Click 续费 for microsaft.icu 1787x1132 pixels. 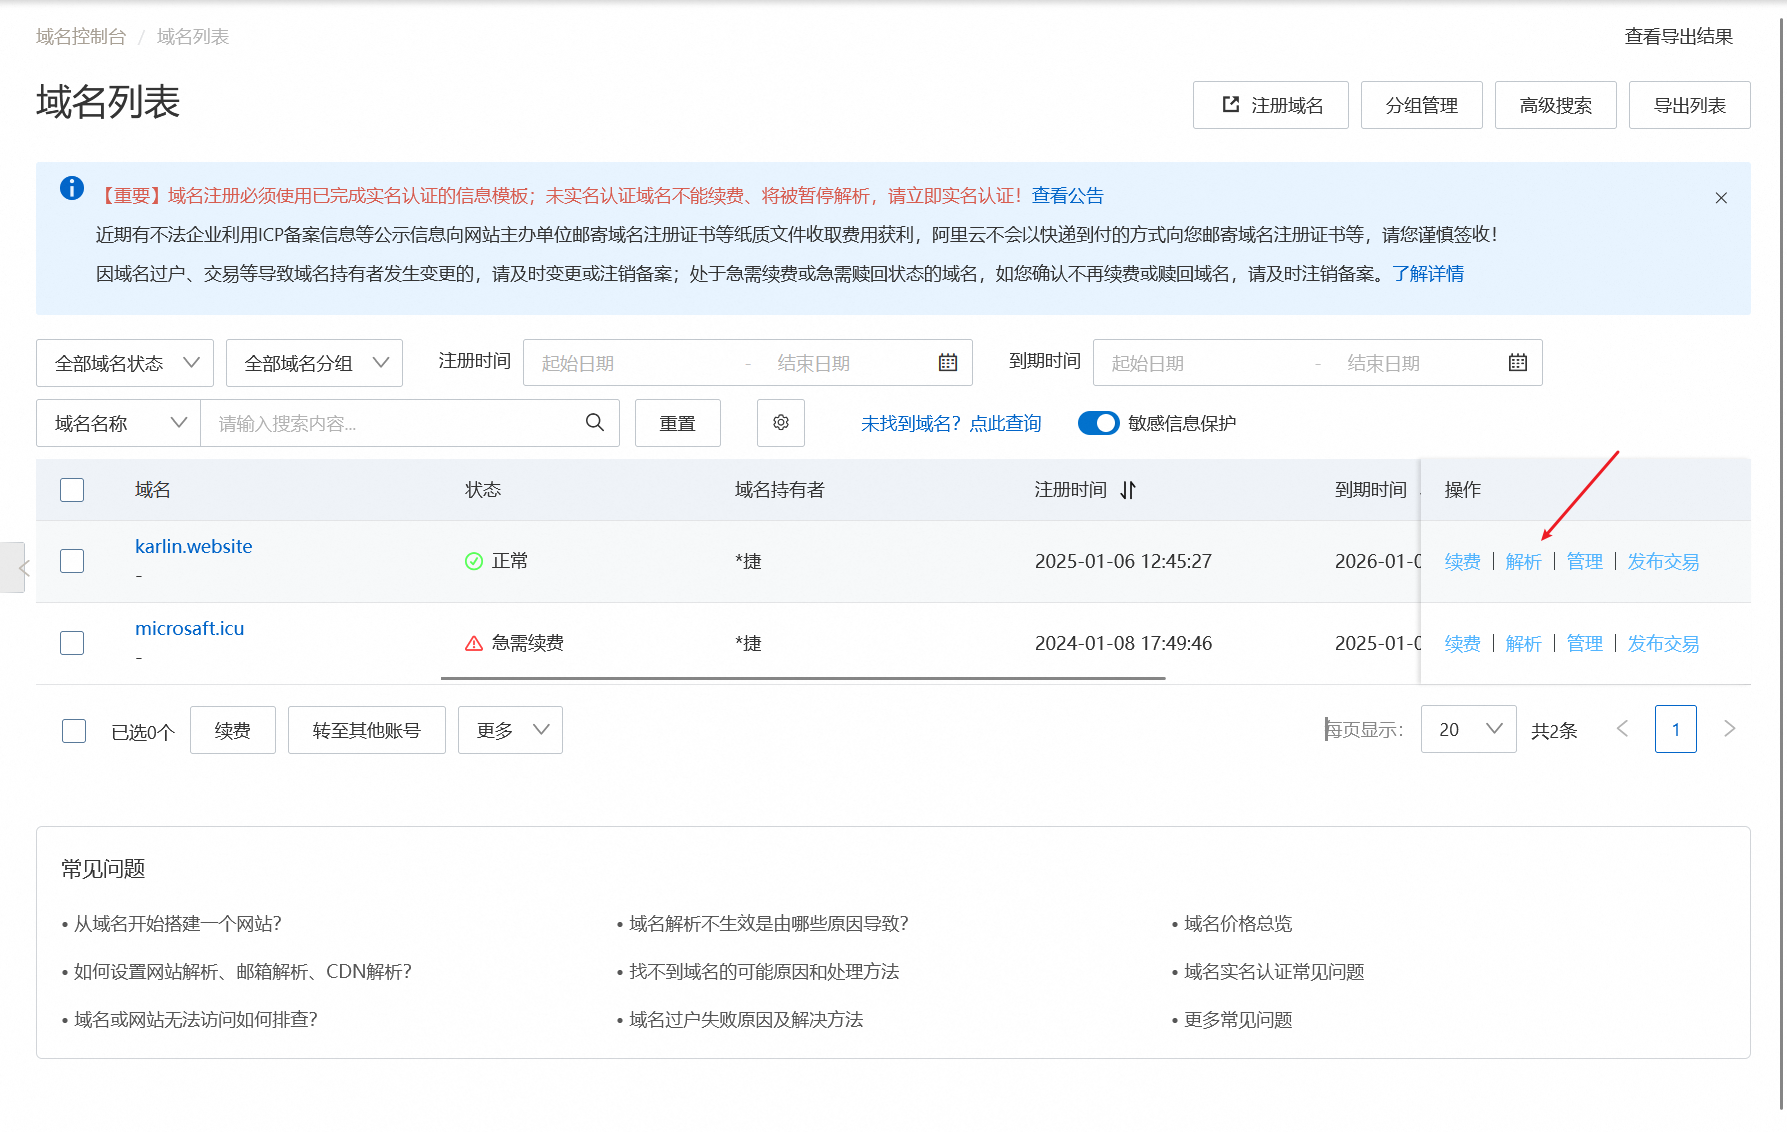coord(1463,644)
